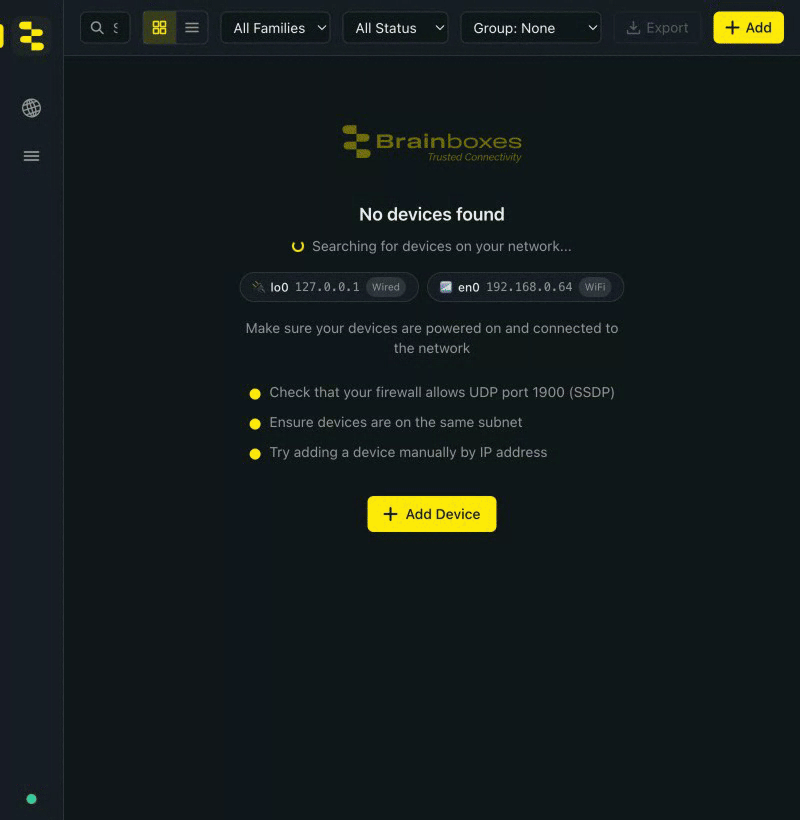Open the All Status dropdown

point(395,28)
